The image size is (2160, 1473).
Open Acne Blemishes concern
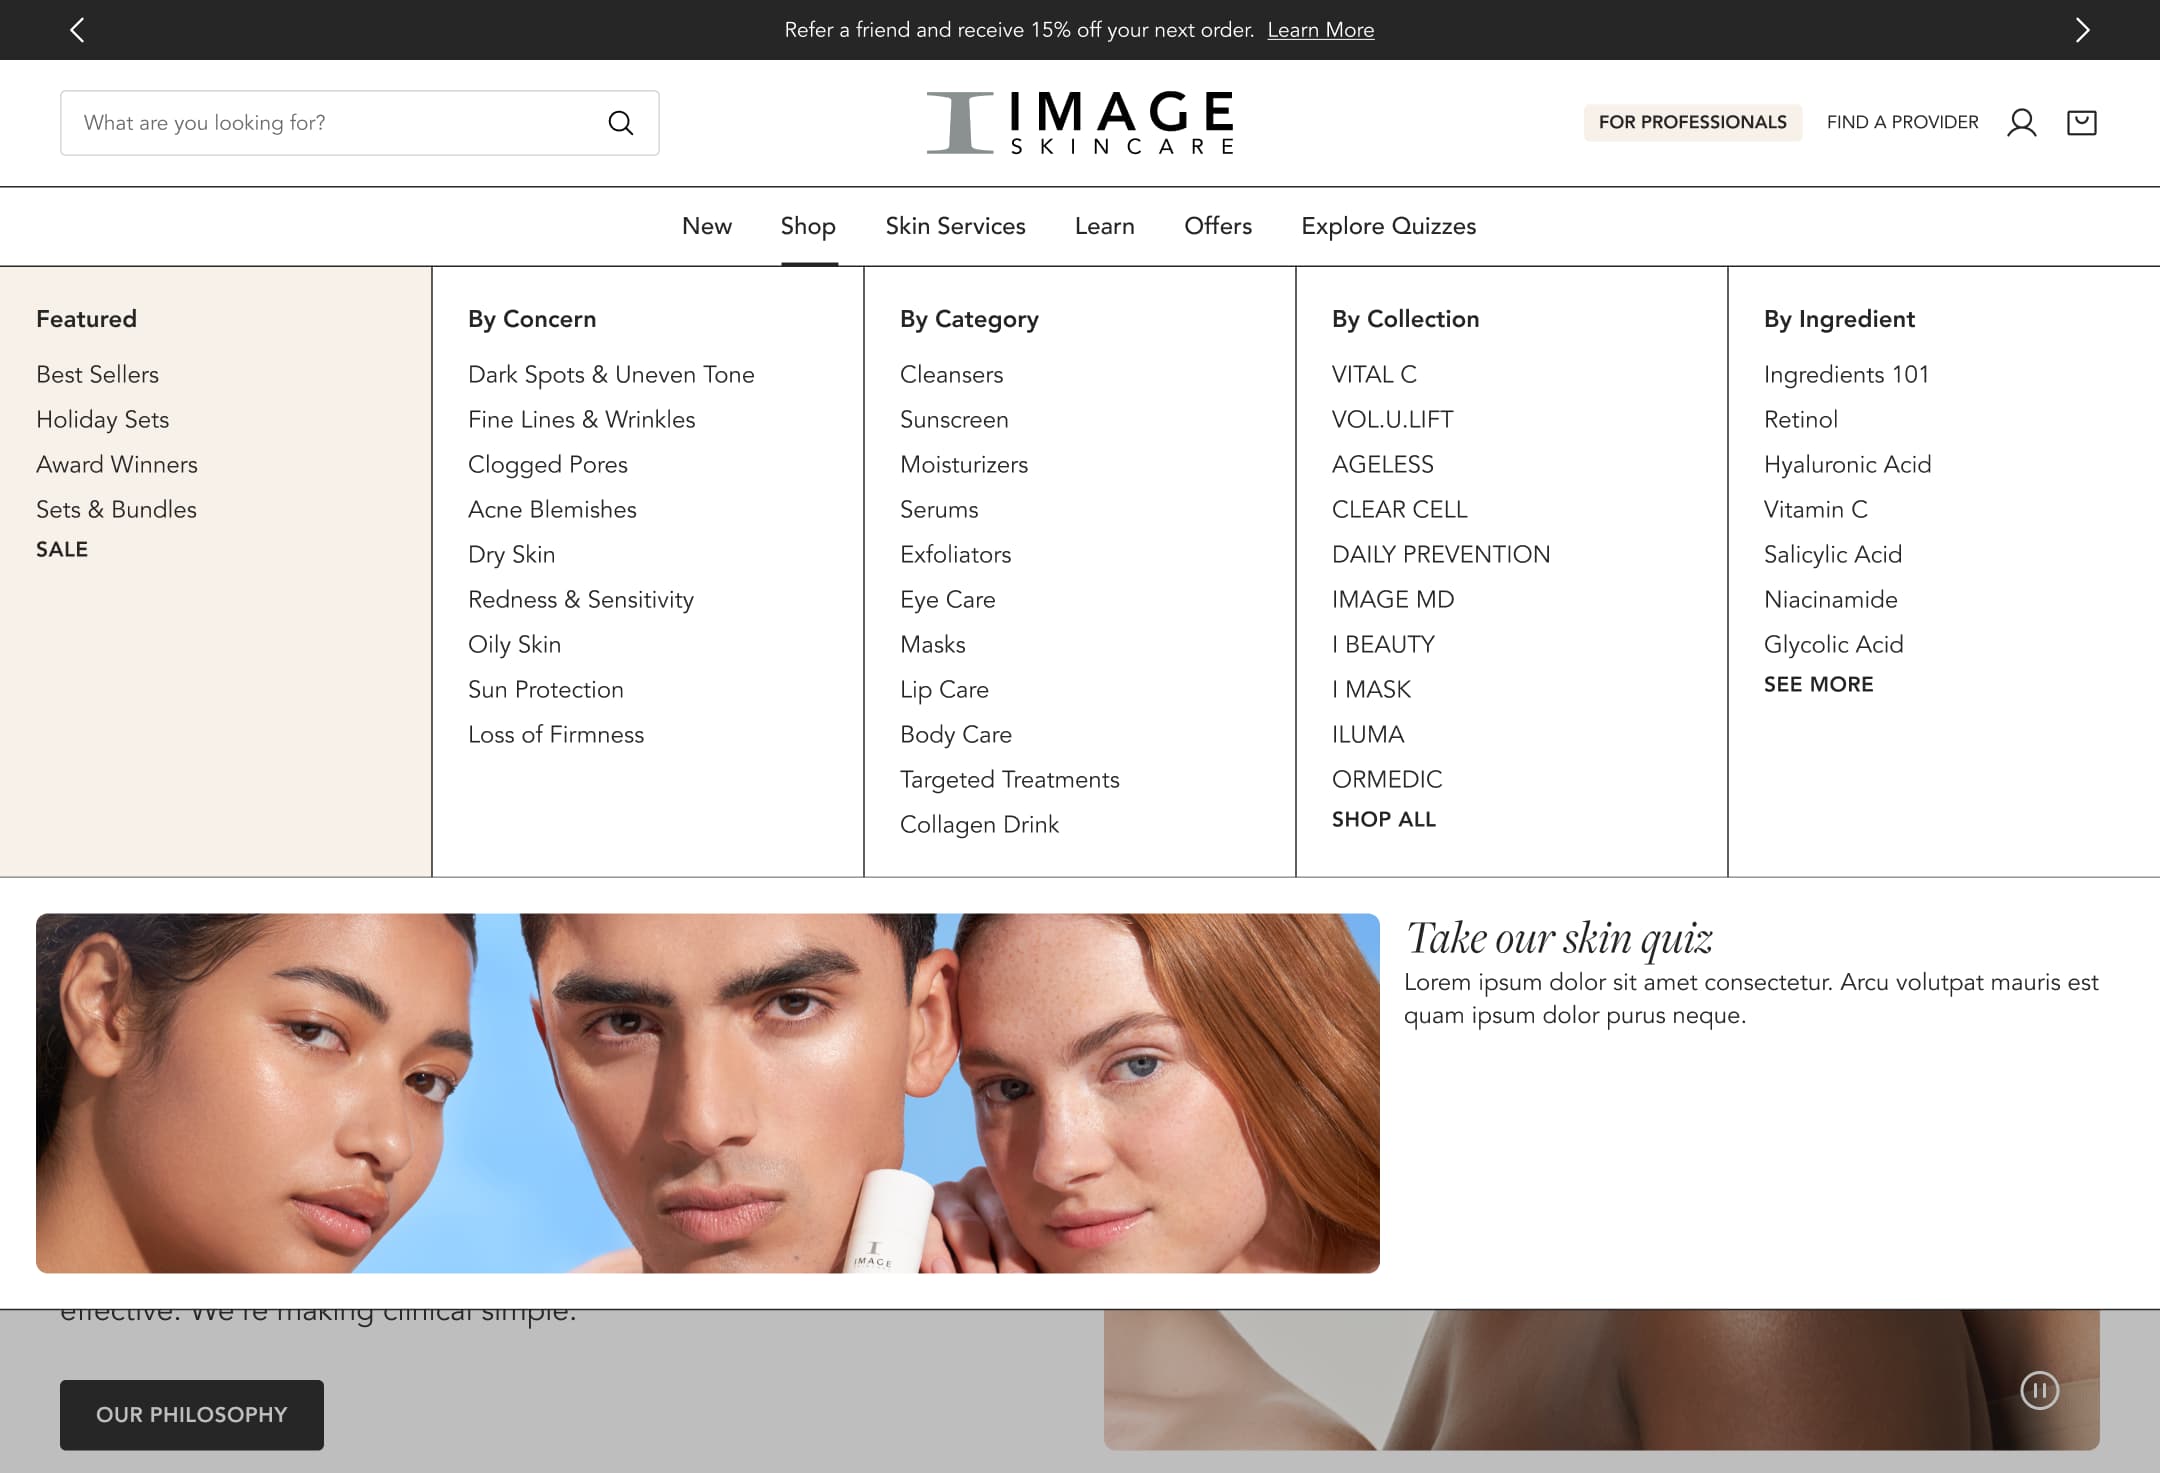[552, 509]
